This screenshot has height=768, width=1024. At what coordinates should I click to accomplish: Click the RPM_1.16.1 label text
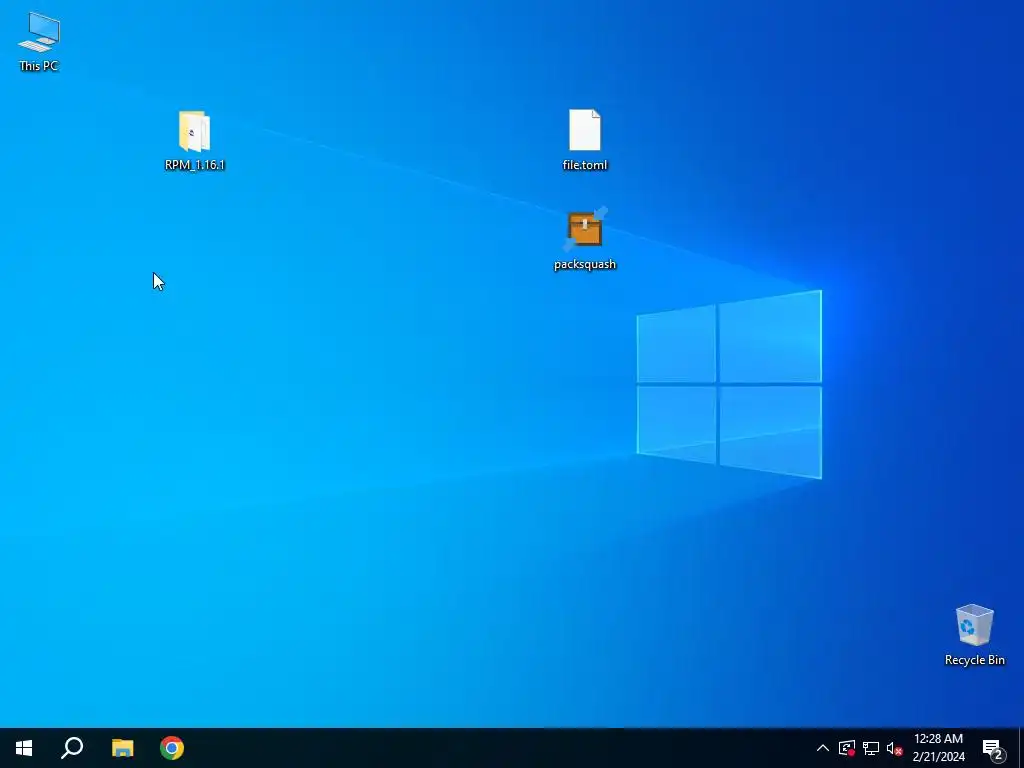click(x=195, y=165)
